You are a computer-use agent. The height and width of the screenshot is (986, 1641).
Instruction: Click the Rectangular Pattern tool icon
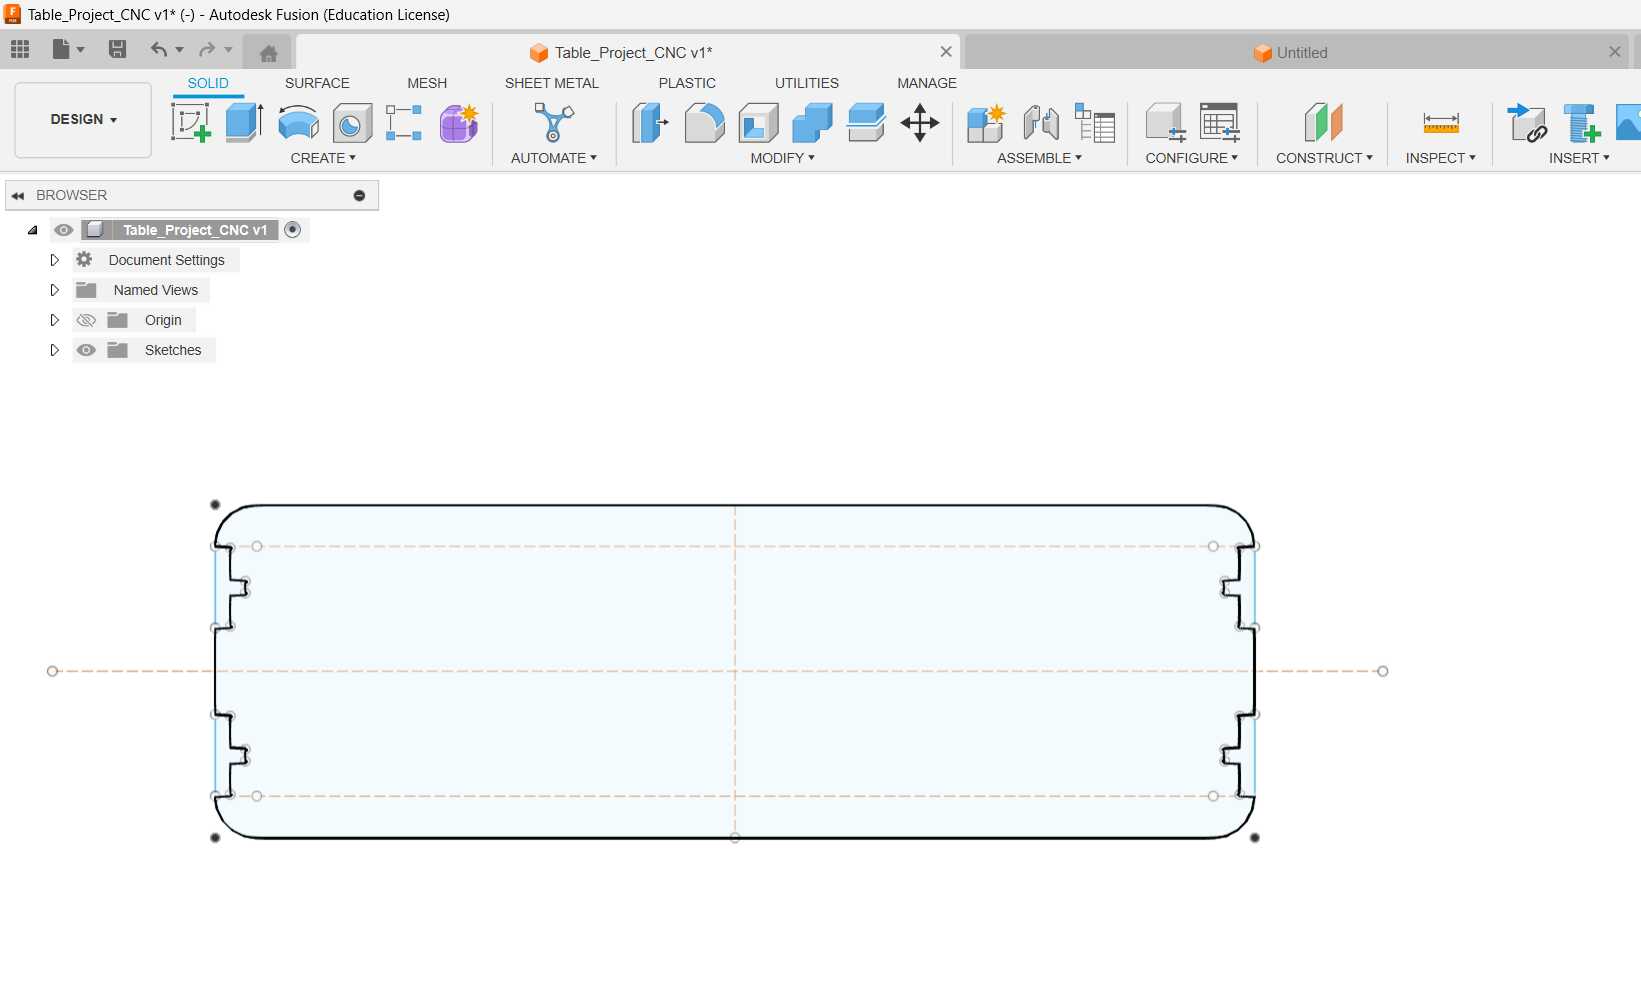pyautogui.click(x=404, y=123)
